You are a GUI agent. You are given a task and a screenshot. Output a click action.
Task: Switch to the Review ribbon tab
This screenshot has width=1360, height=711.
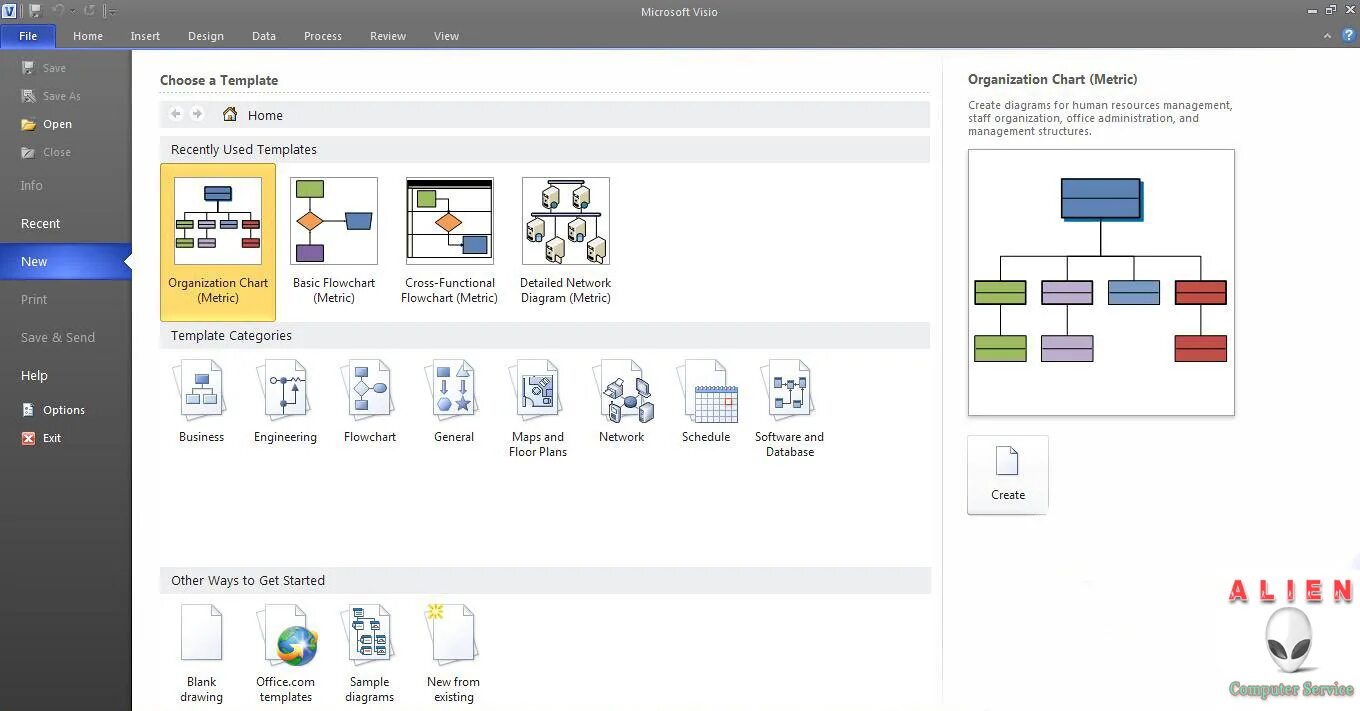(x=388, y=36)
